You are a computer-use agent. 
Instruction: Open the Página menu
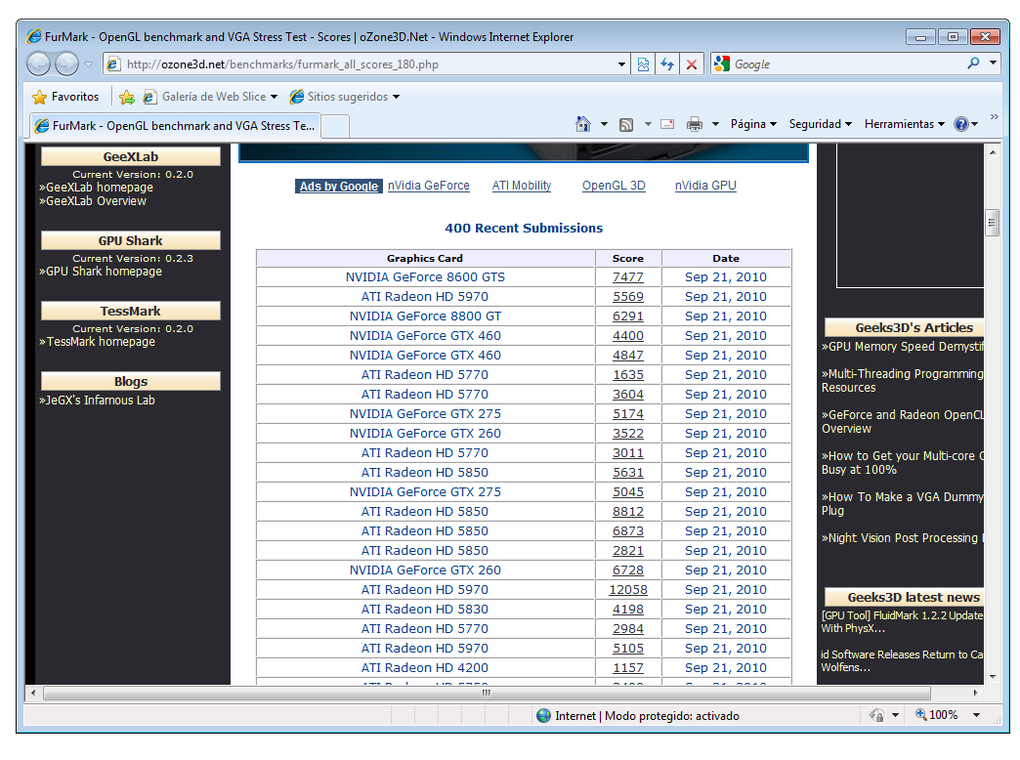pyautogui.click(x=753, y=124)
